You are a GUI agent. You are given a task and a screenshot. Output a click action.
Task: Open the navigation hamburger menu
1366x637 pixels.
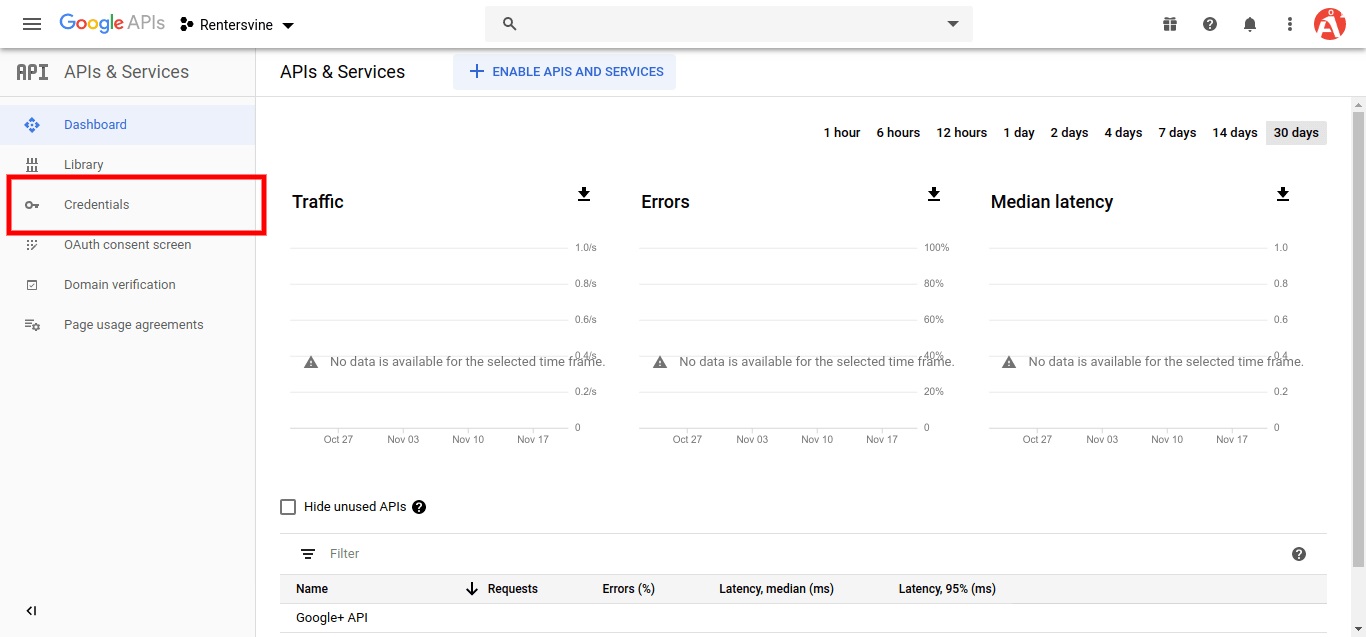click(31, 23)
